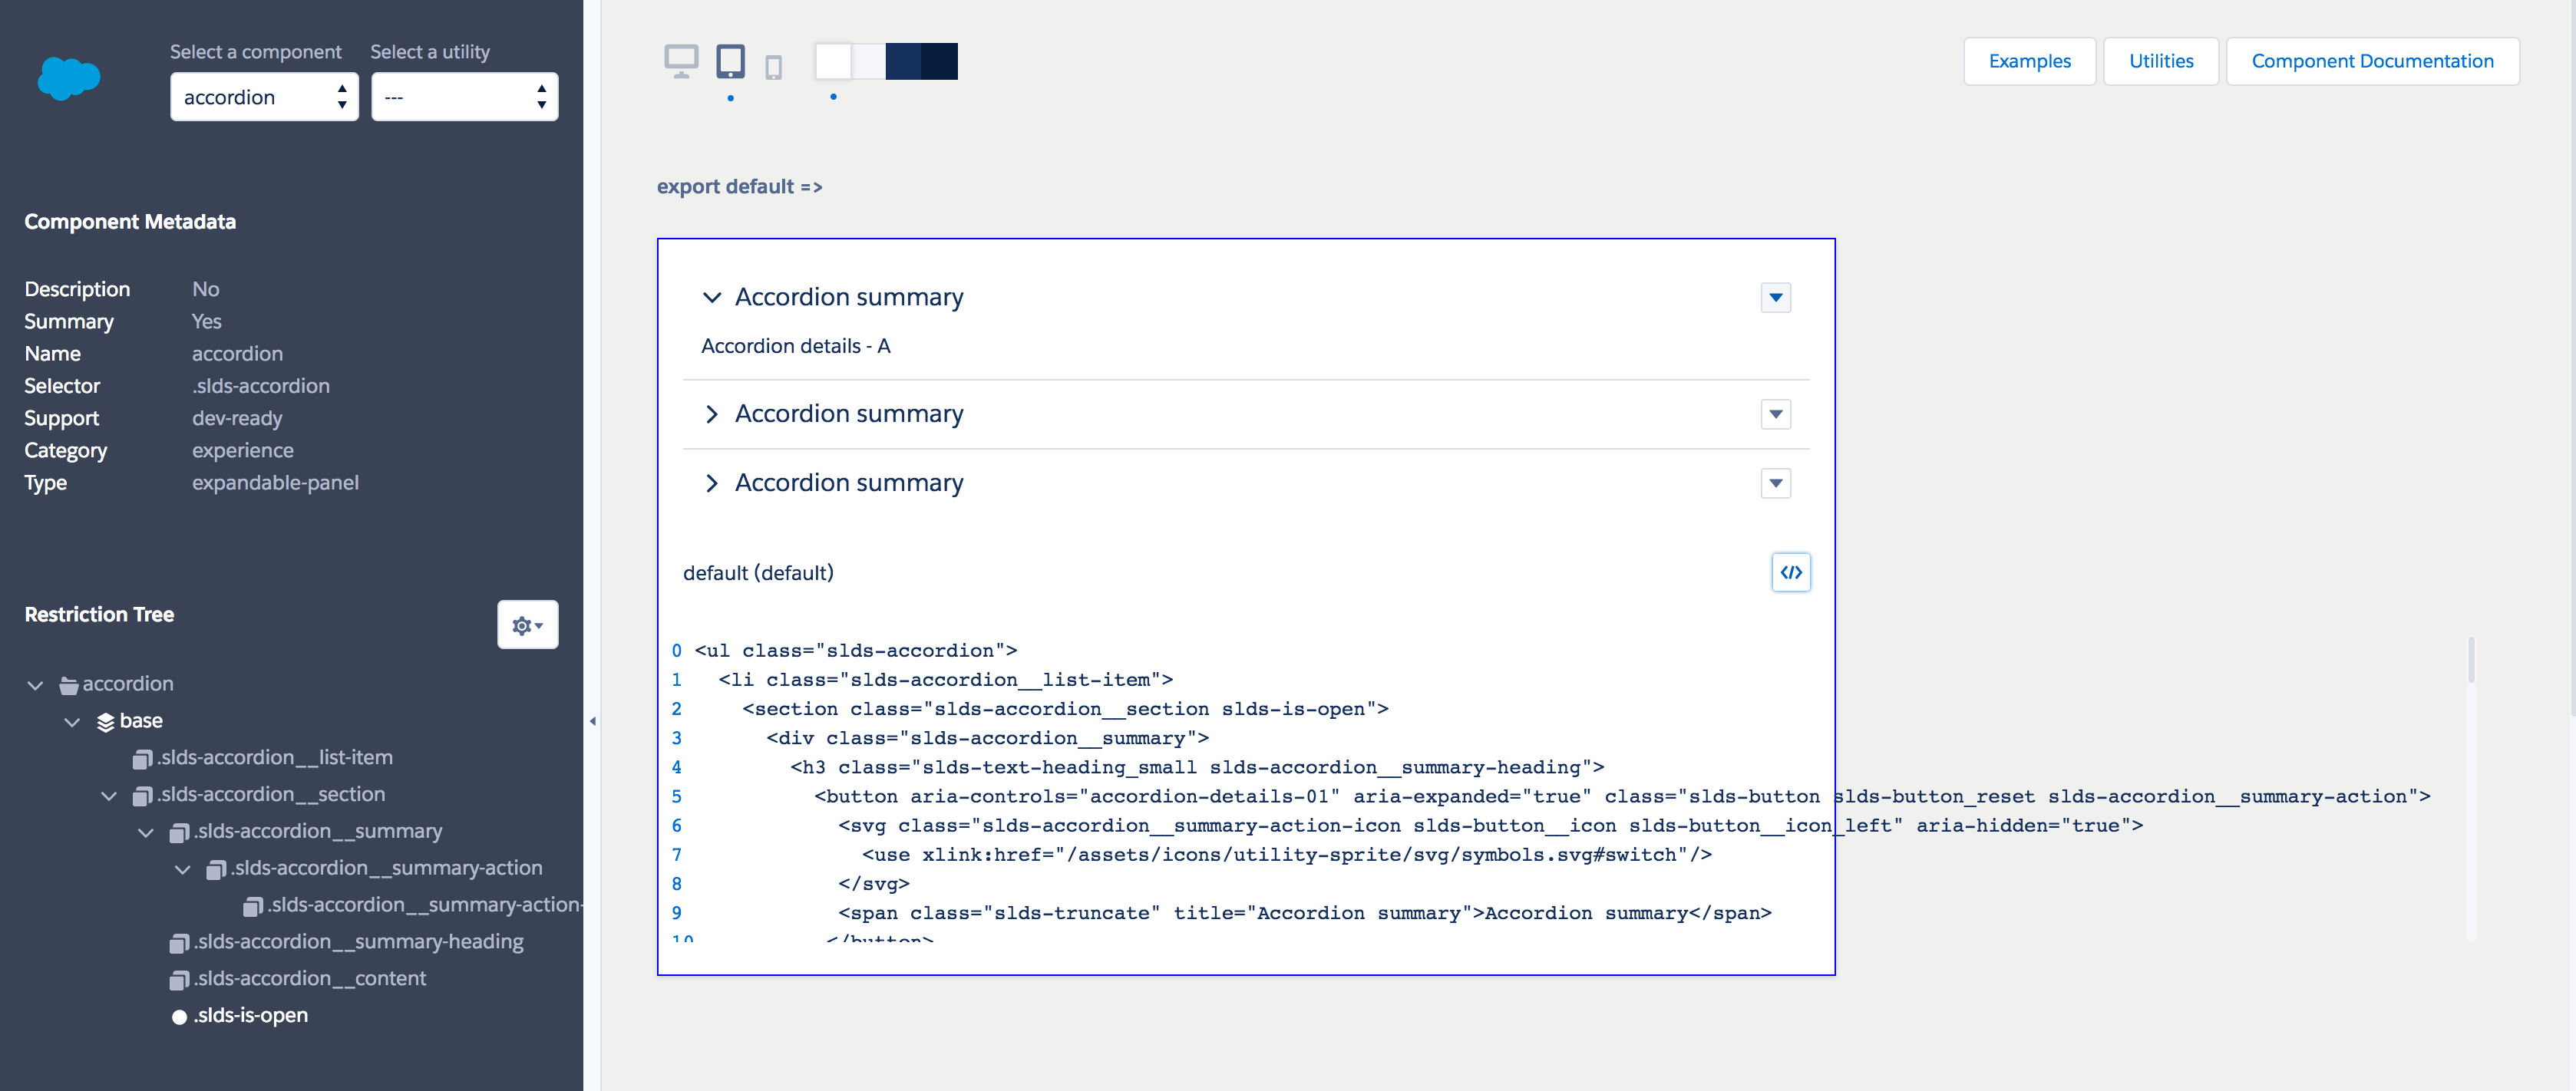The width and height of the screenshot is (2576, 1091).
Task: Click the icon beside .slds-accordion__list-item
Action: tap(143, 759)
